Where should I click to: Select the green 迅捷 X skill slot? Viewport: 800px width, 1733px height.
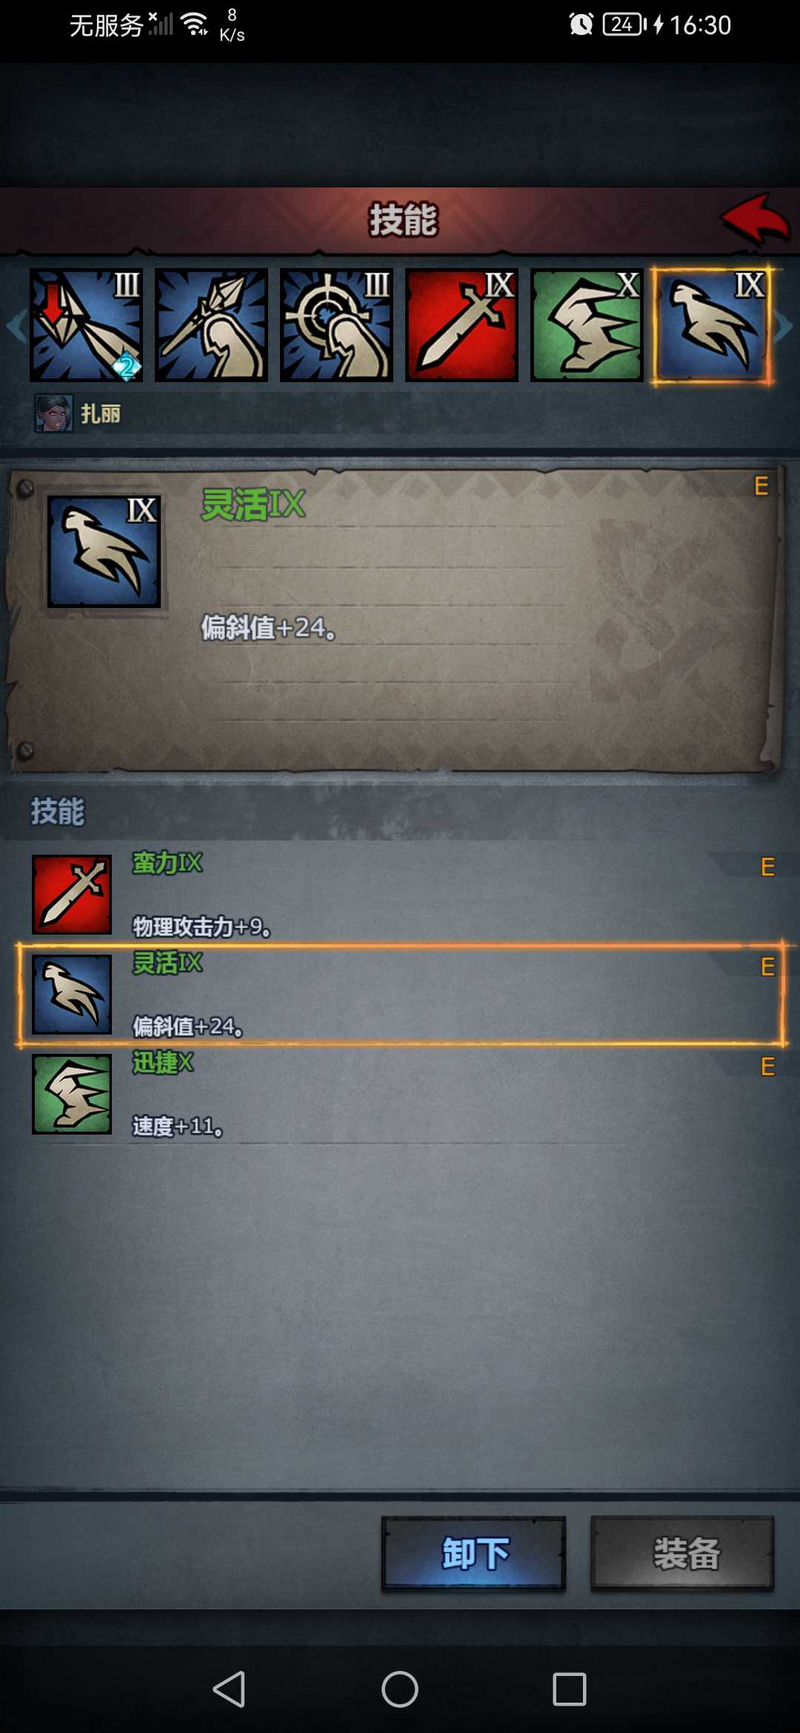coord(586,325)
